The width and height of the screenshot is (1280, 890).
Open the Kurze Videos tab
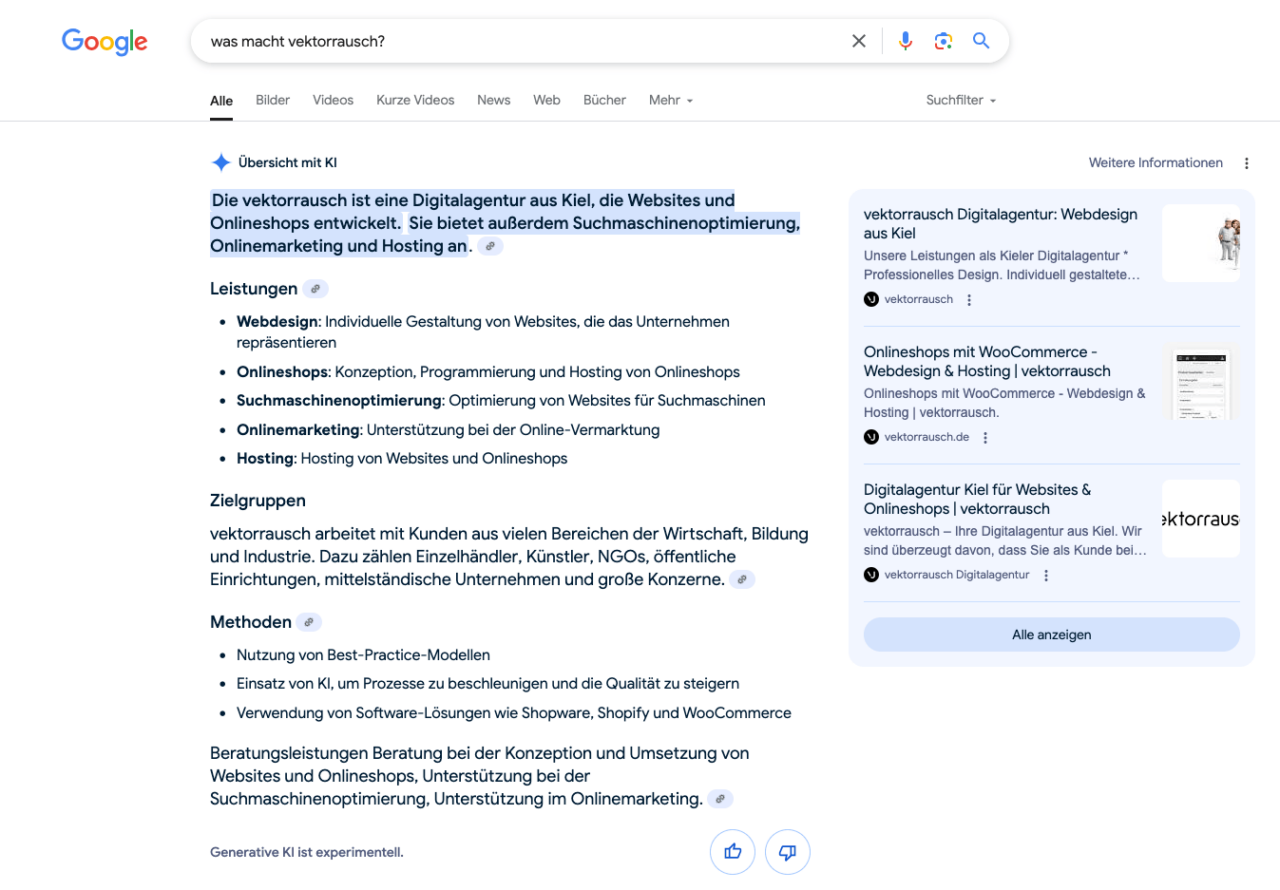click(x=415, y=100)
